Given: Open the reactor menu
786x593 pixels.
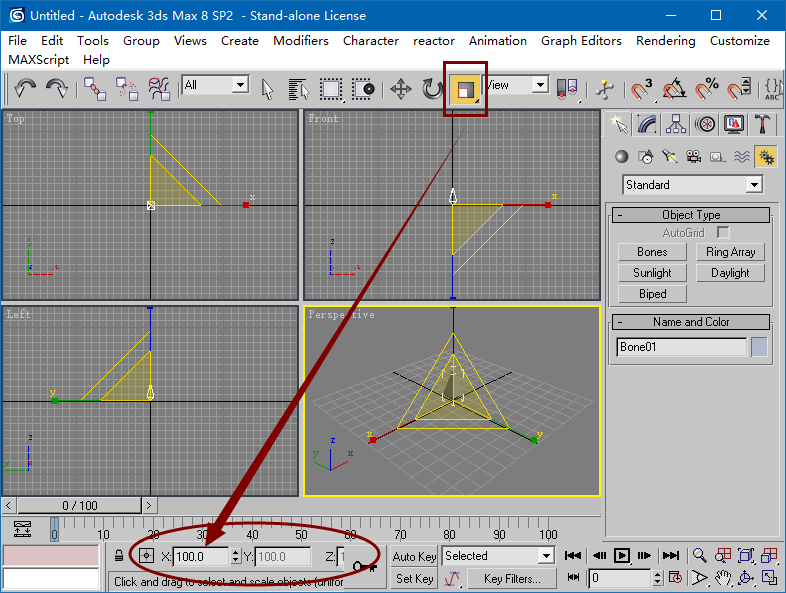Looking at the screenshot, I should (x=434, y=41).
